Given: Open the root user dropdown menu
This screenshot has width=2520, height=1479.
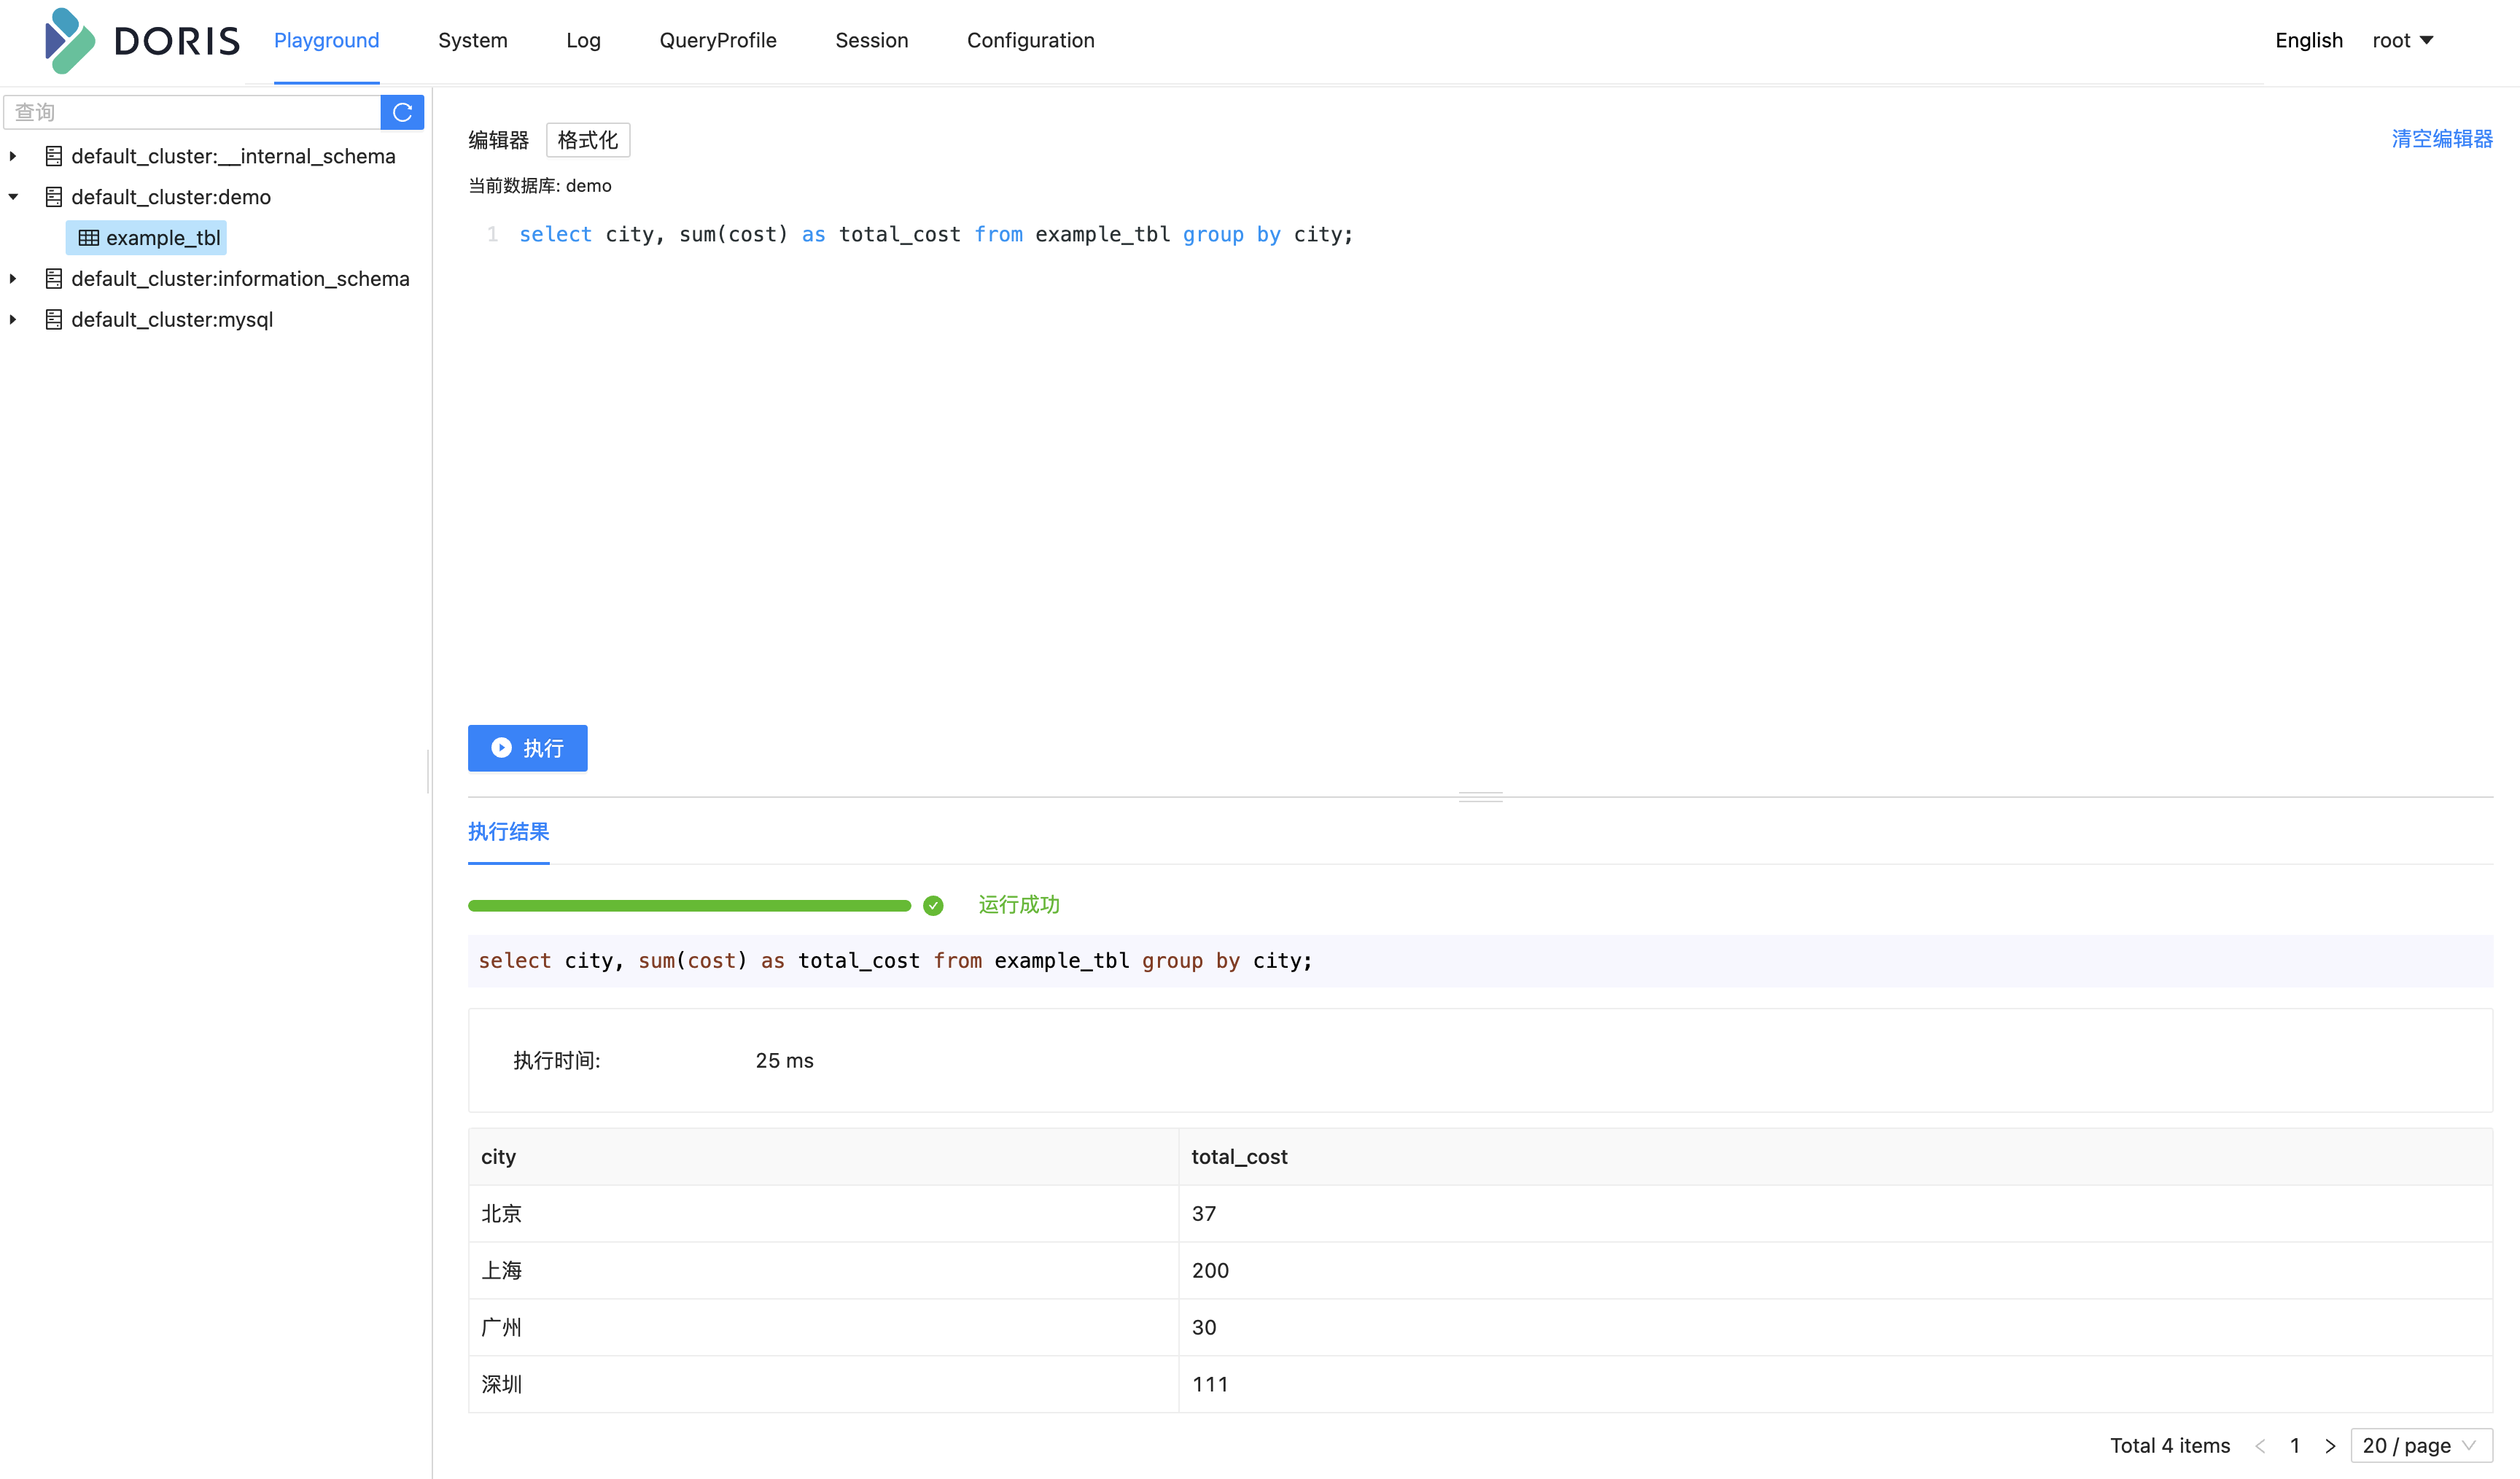Looking at the screenshot, I should [x=2402, y=41].
